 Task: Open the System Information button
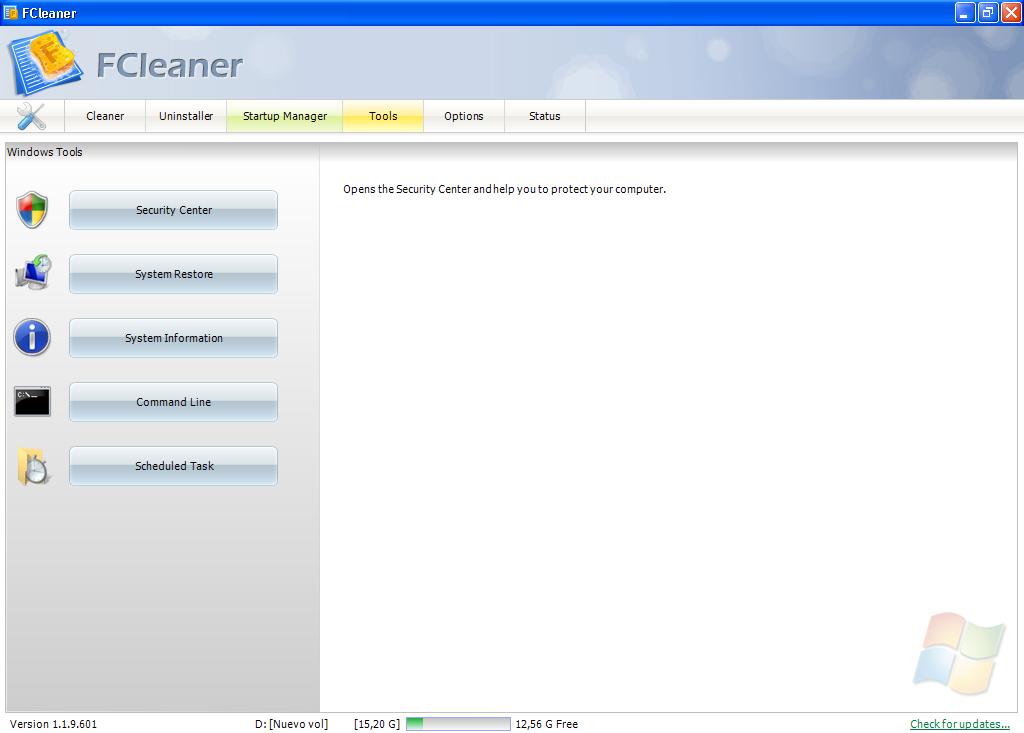pyautogui.click(x=174, y=338)
